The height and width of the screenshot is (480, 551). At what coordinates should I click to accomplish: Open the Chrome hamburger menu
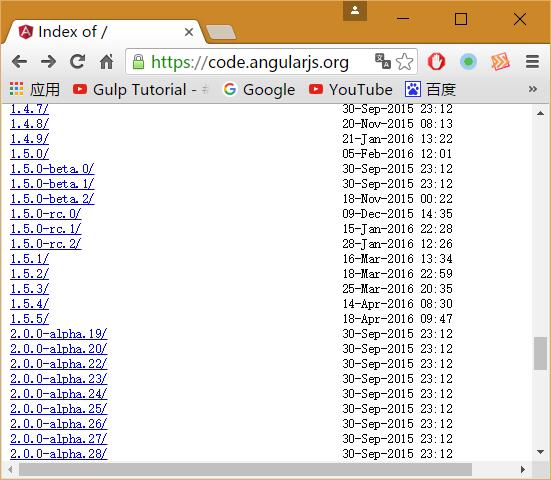coord(532,62)
